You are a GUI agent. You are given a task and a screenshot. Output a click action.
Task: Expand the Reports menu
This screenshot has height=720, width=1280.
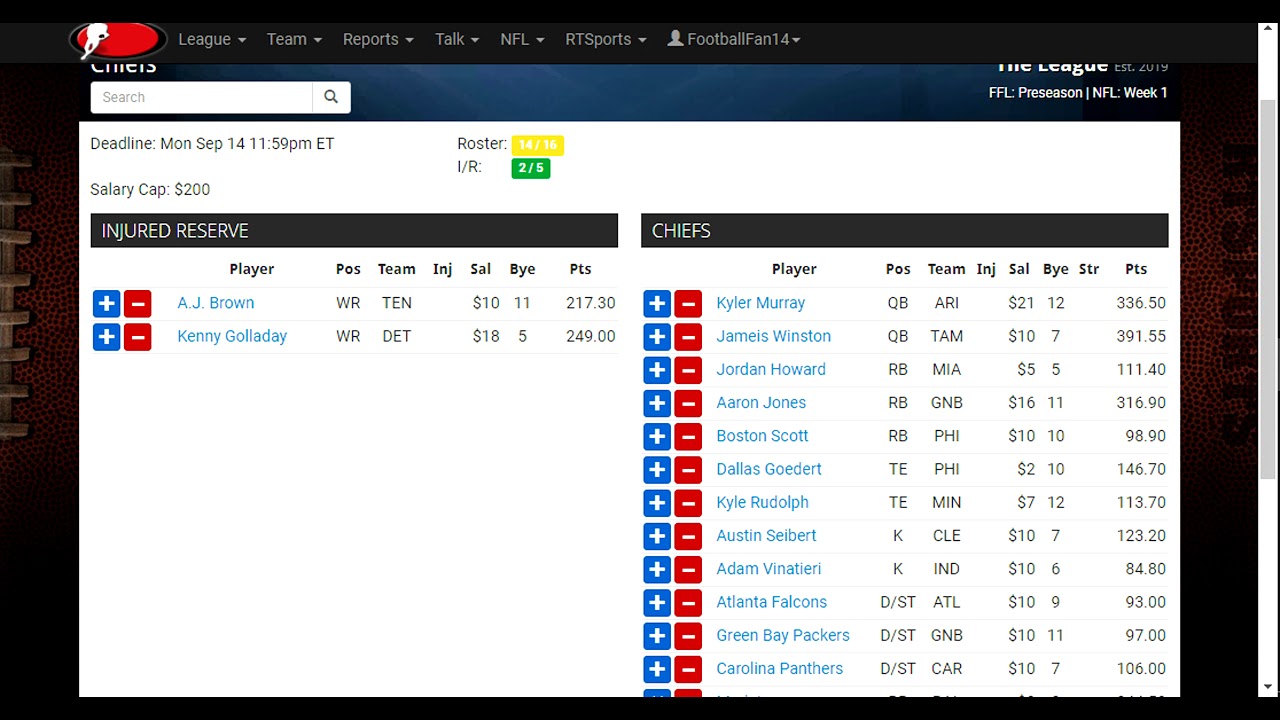[x=378, y=39]
